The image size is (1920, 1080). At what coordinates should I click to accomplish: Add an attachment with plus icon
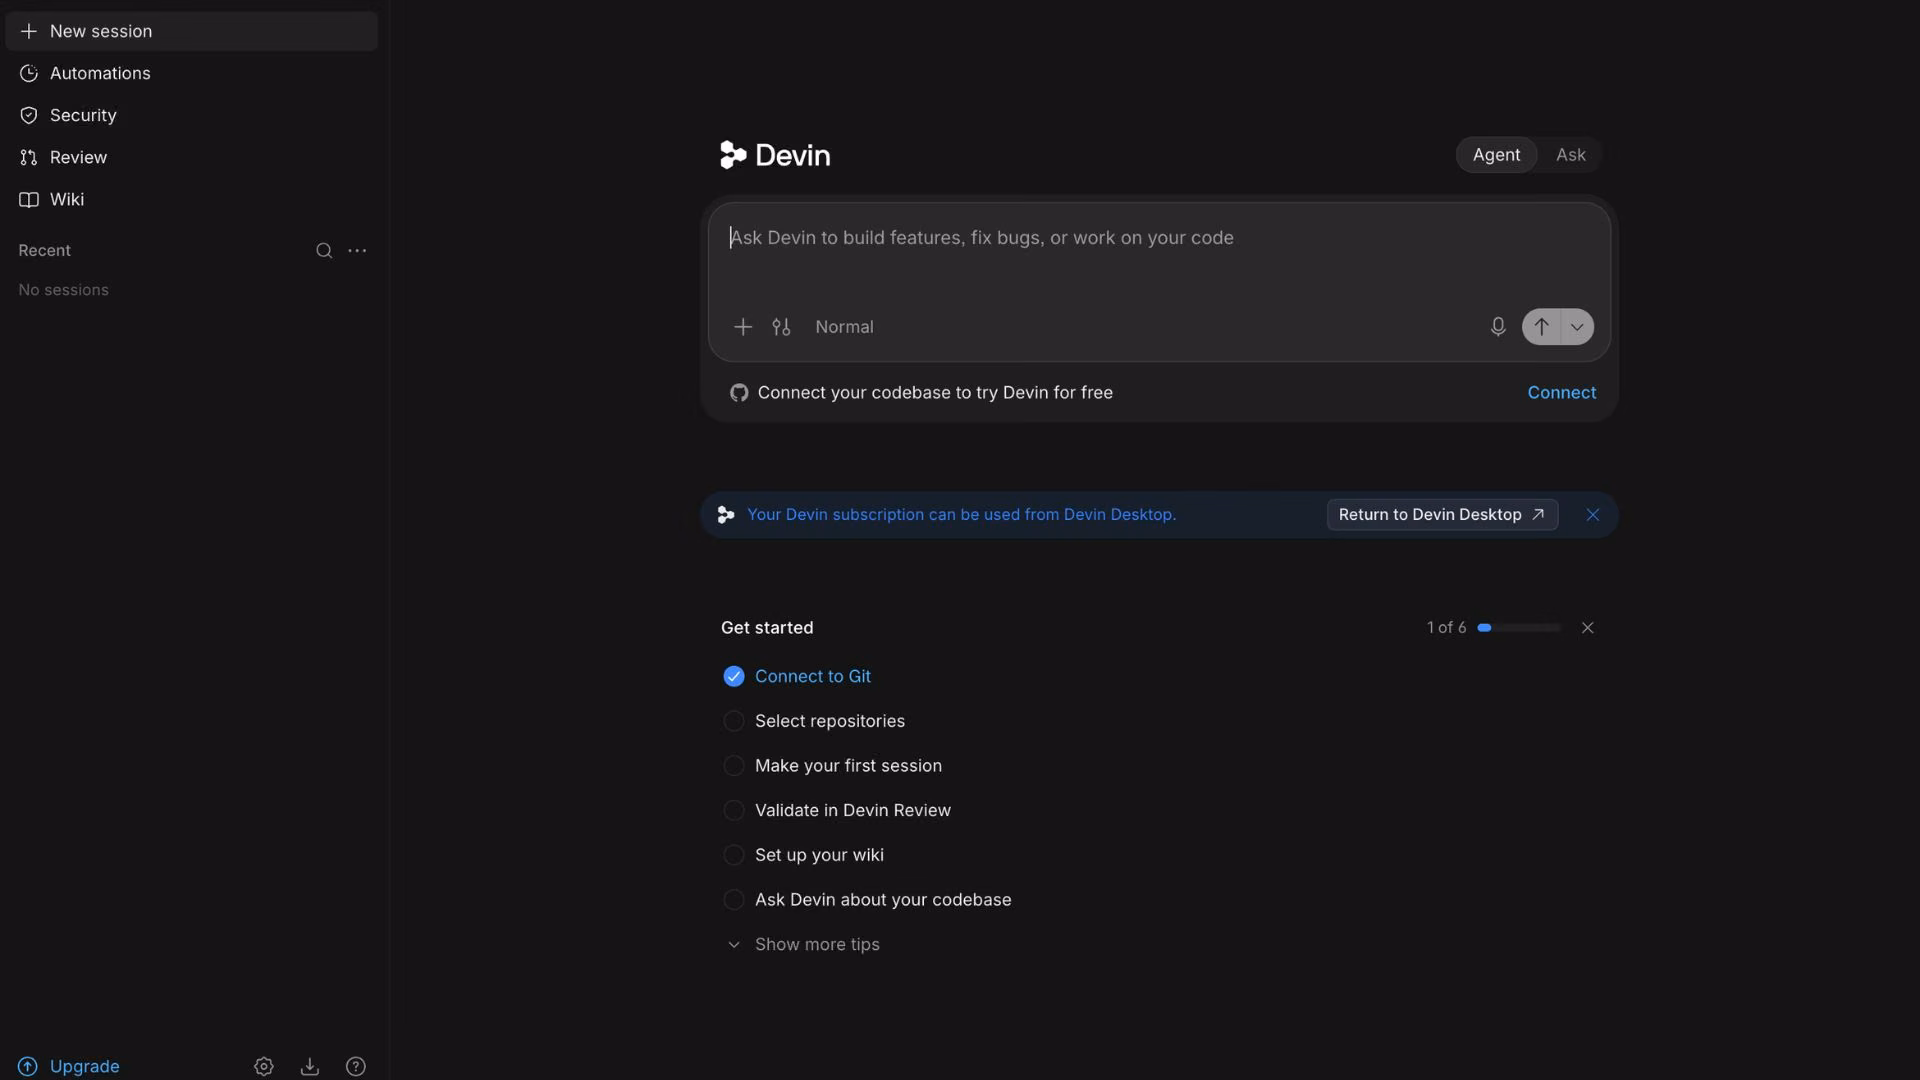(743, 327)
